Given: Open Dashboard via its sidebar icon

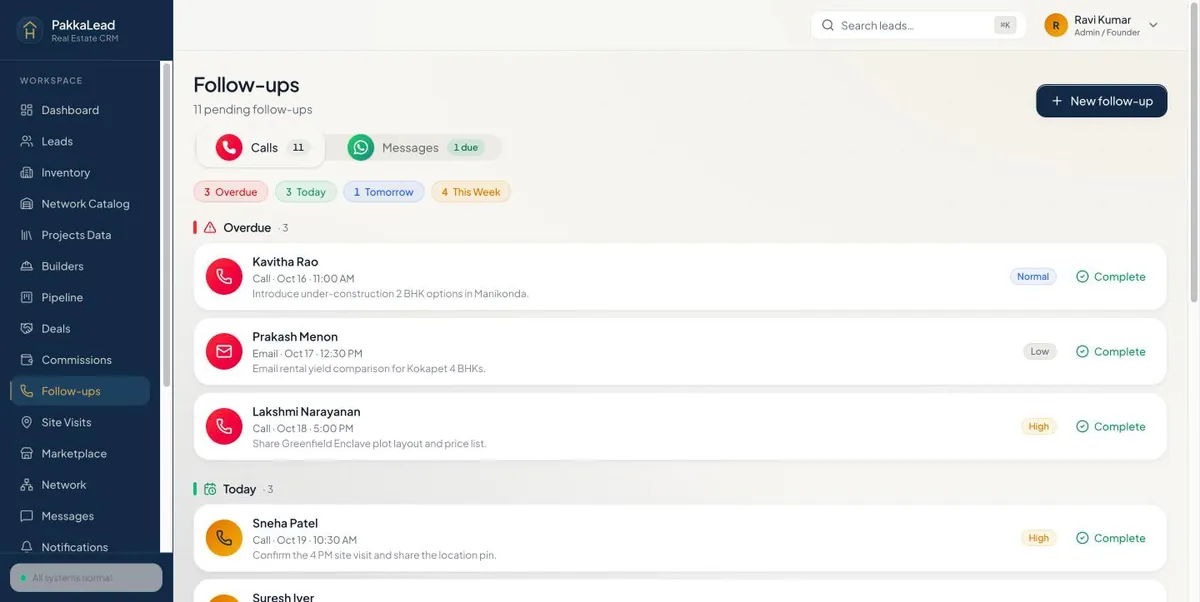Looking at the screenshot, I should (x=27, y=110).
